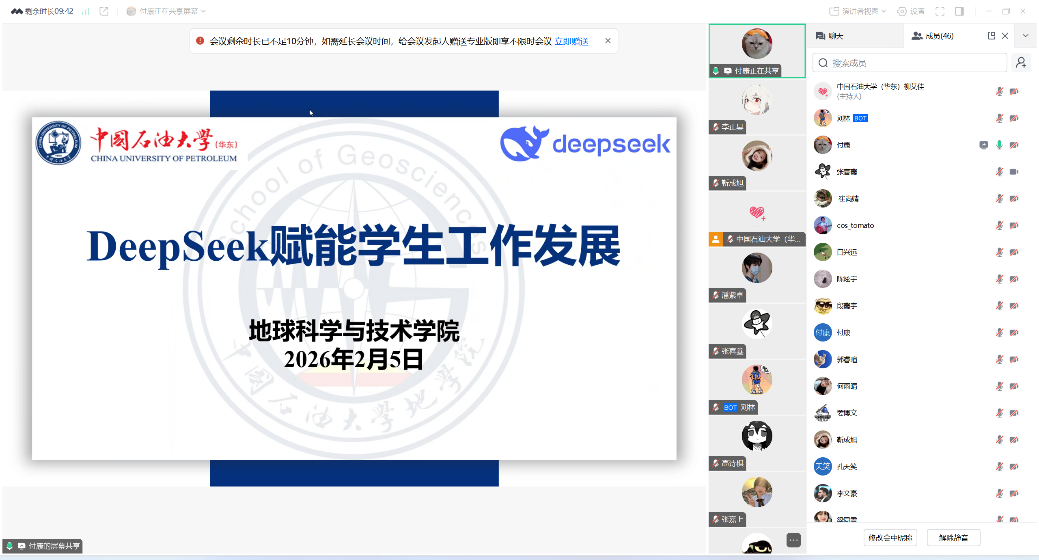
Task: Dismiss the meeting time warning banner
Action: pyautogui.click(x=608, y=41)
